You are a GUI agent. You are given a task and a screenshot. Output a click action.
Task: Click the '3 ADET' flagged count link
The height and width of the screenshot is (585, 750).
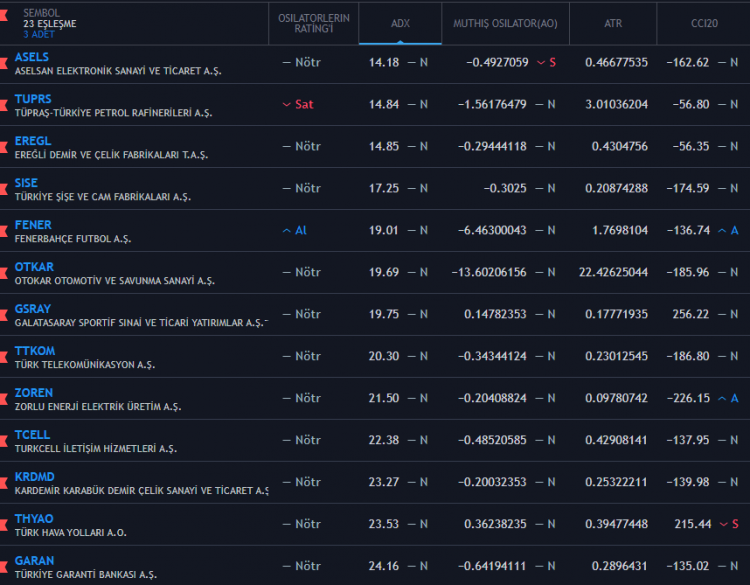[x=39, y=34]
